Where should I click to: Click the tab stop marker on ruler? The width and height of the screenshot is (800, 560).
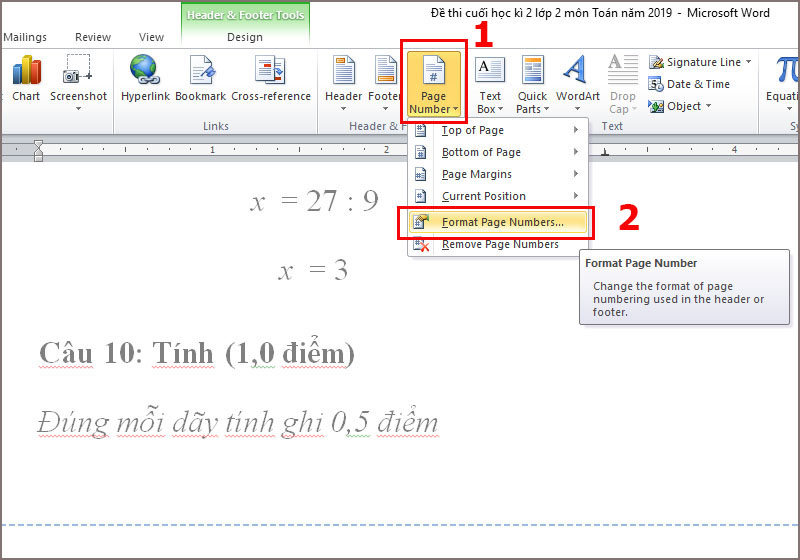[605, 152]
